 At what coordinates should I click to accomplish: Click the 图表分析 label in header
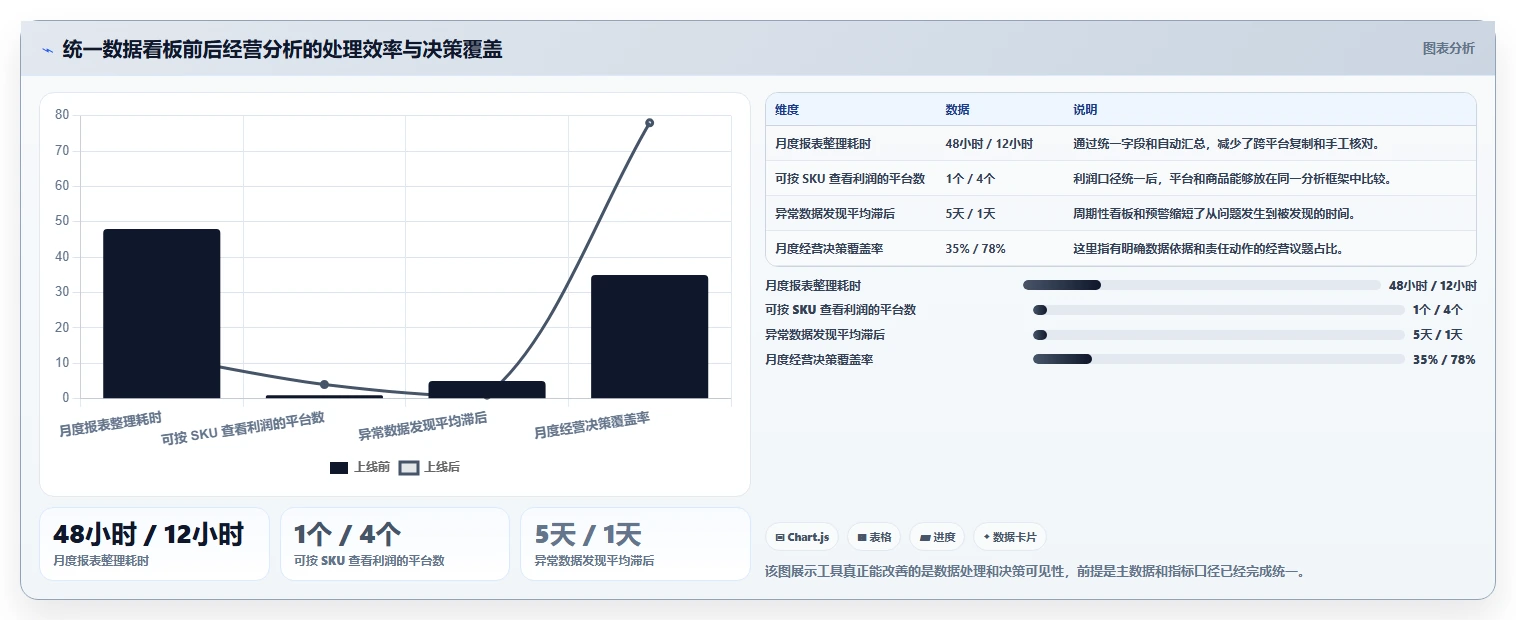coord(1448,48)
